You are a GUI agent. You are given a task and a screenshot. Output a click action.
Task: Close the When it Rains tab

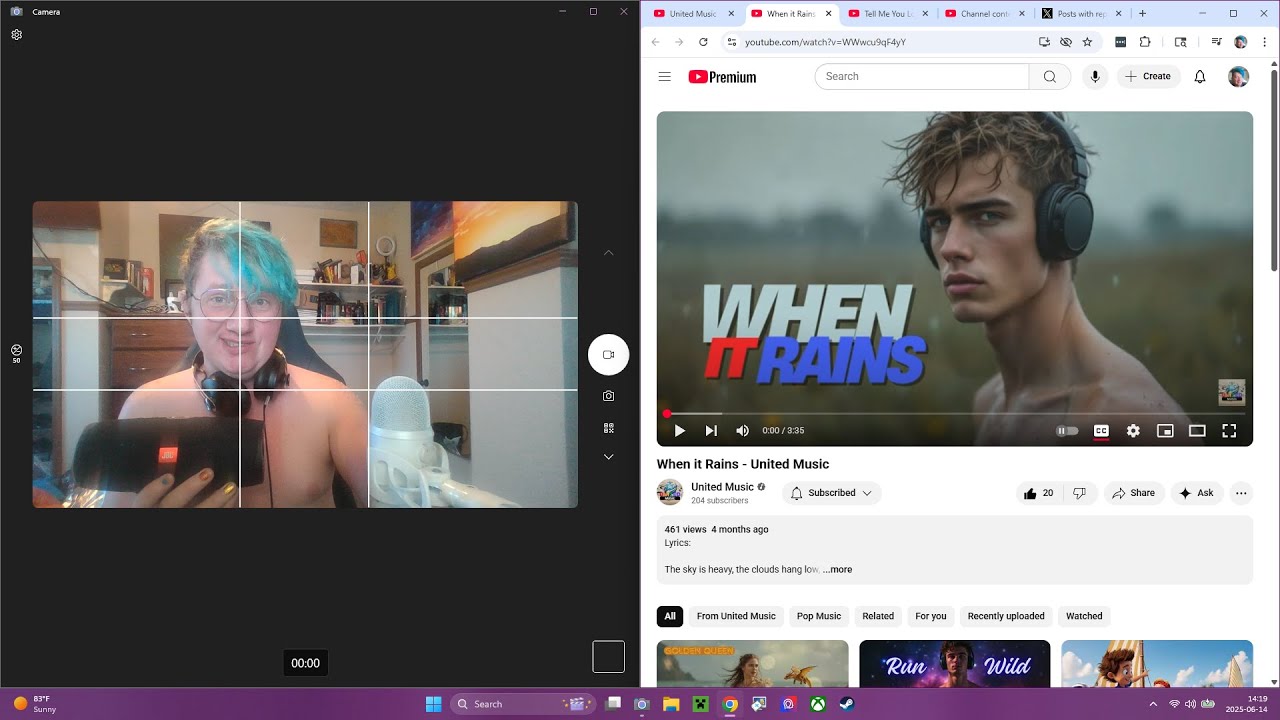click(x=828, y=14)
